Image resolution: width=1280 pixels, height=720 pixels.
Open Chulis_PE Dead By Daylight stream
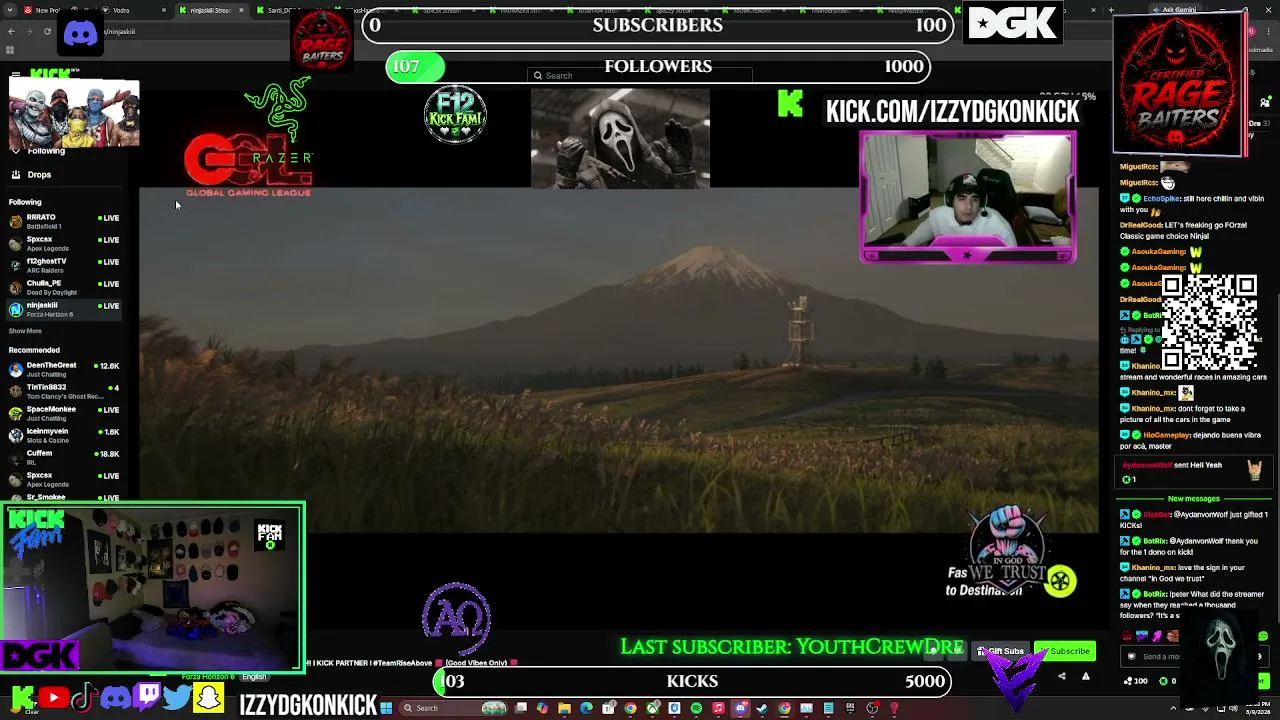(x=64, y=287)
